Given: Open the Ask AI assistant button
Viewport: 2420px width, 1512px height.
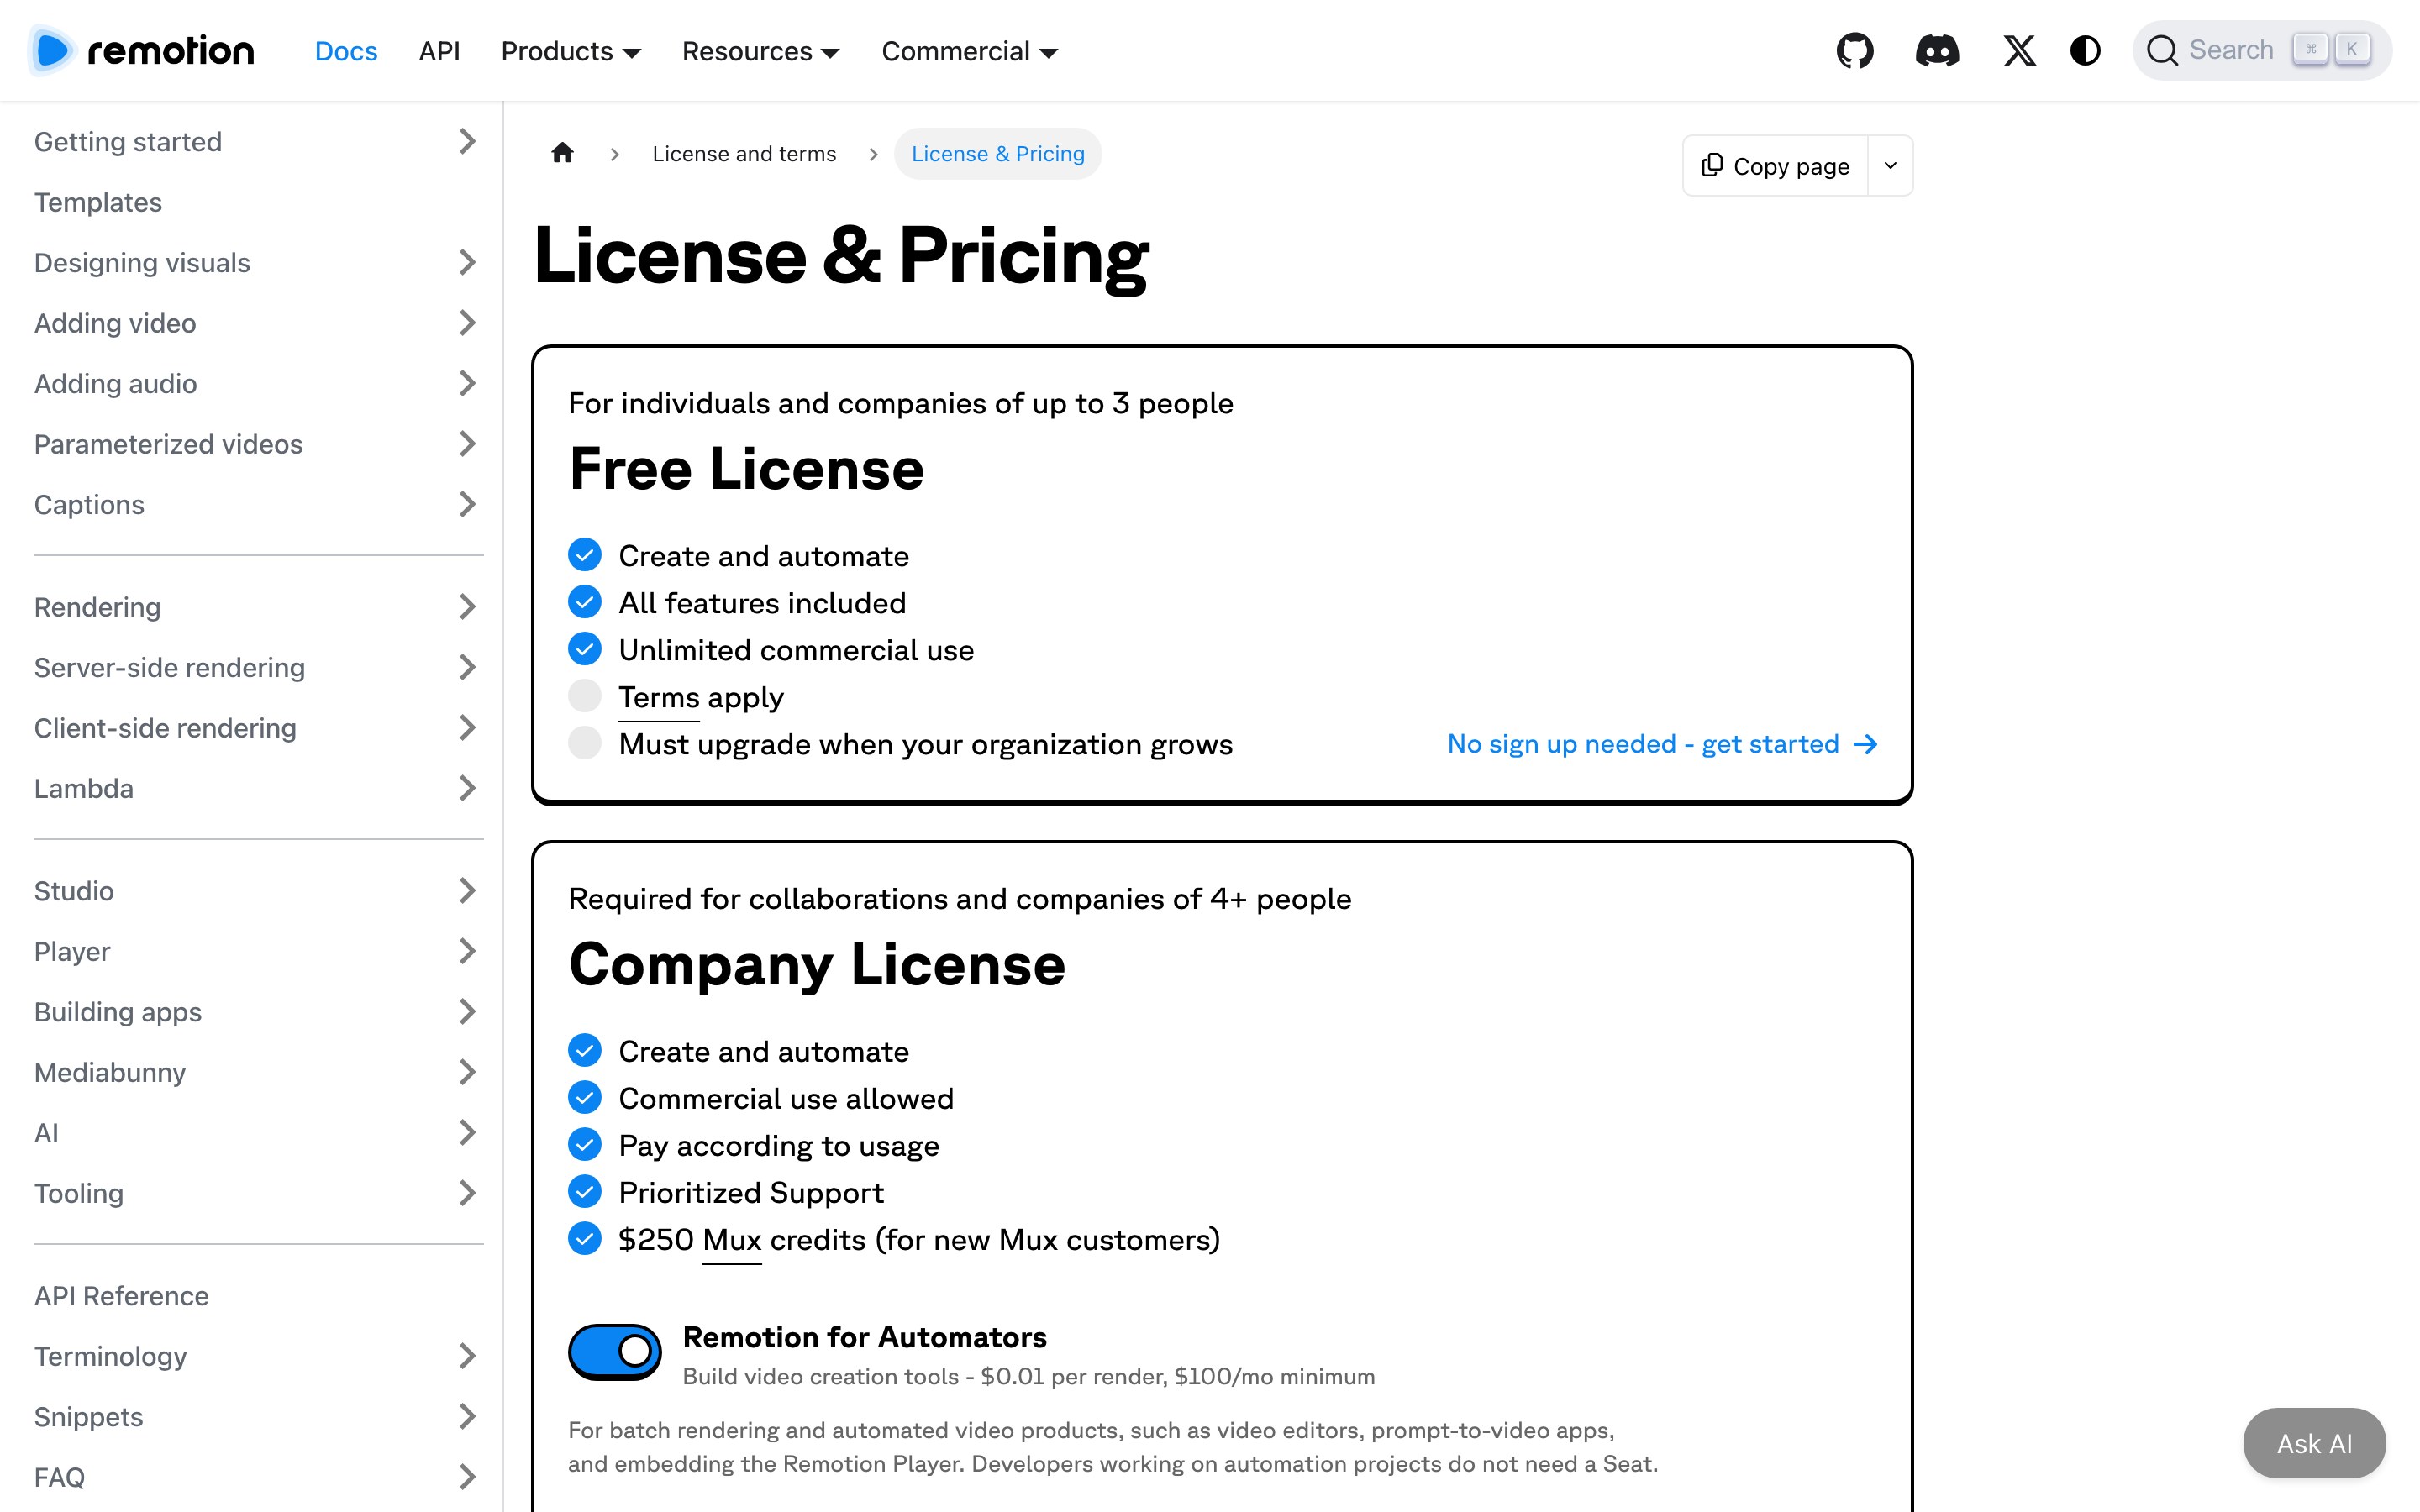Looking at the screenshot, I should tap(2314, 1443).
